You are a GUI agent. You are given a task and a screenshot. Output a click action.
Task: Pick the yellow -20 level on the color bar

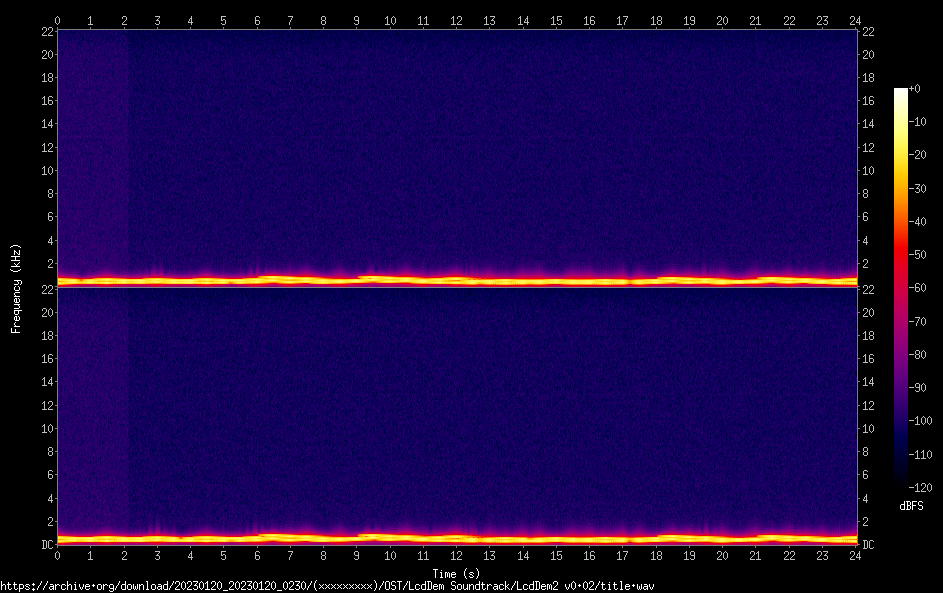tap(902, 155)
